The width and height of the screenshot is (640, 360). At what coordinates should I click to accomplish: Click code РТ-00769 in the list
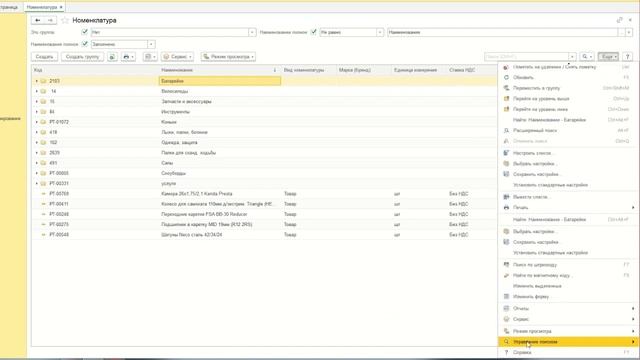[x=59, y=194]
